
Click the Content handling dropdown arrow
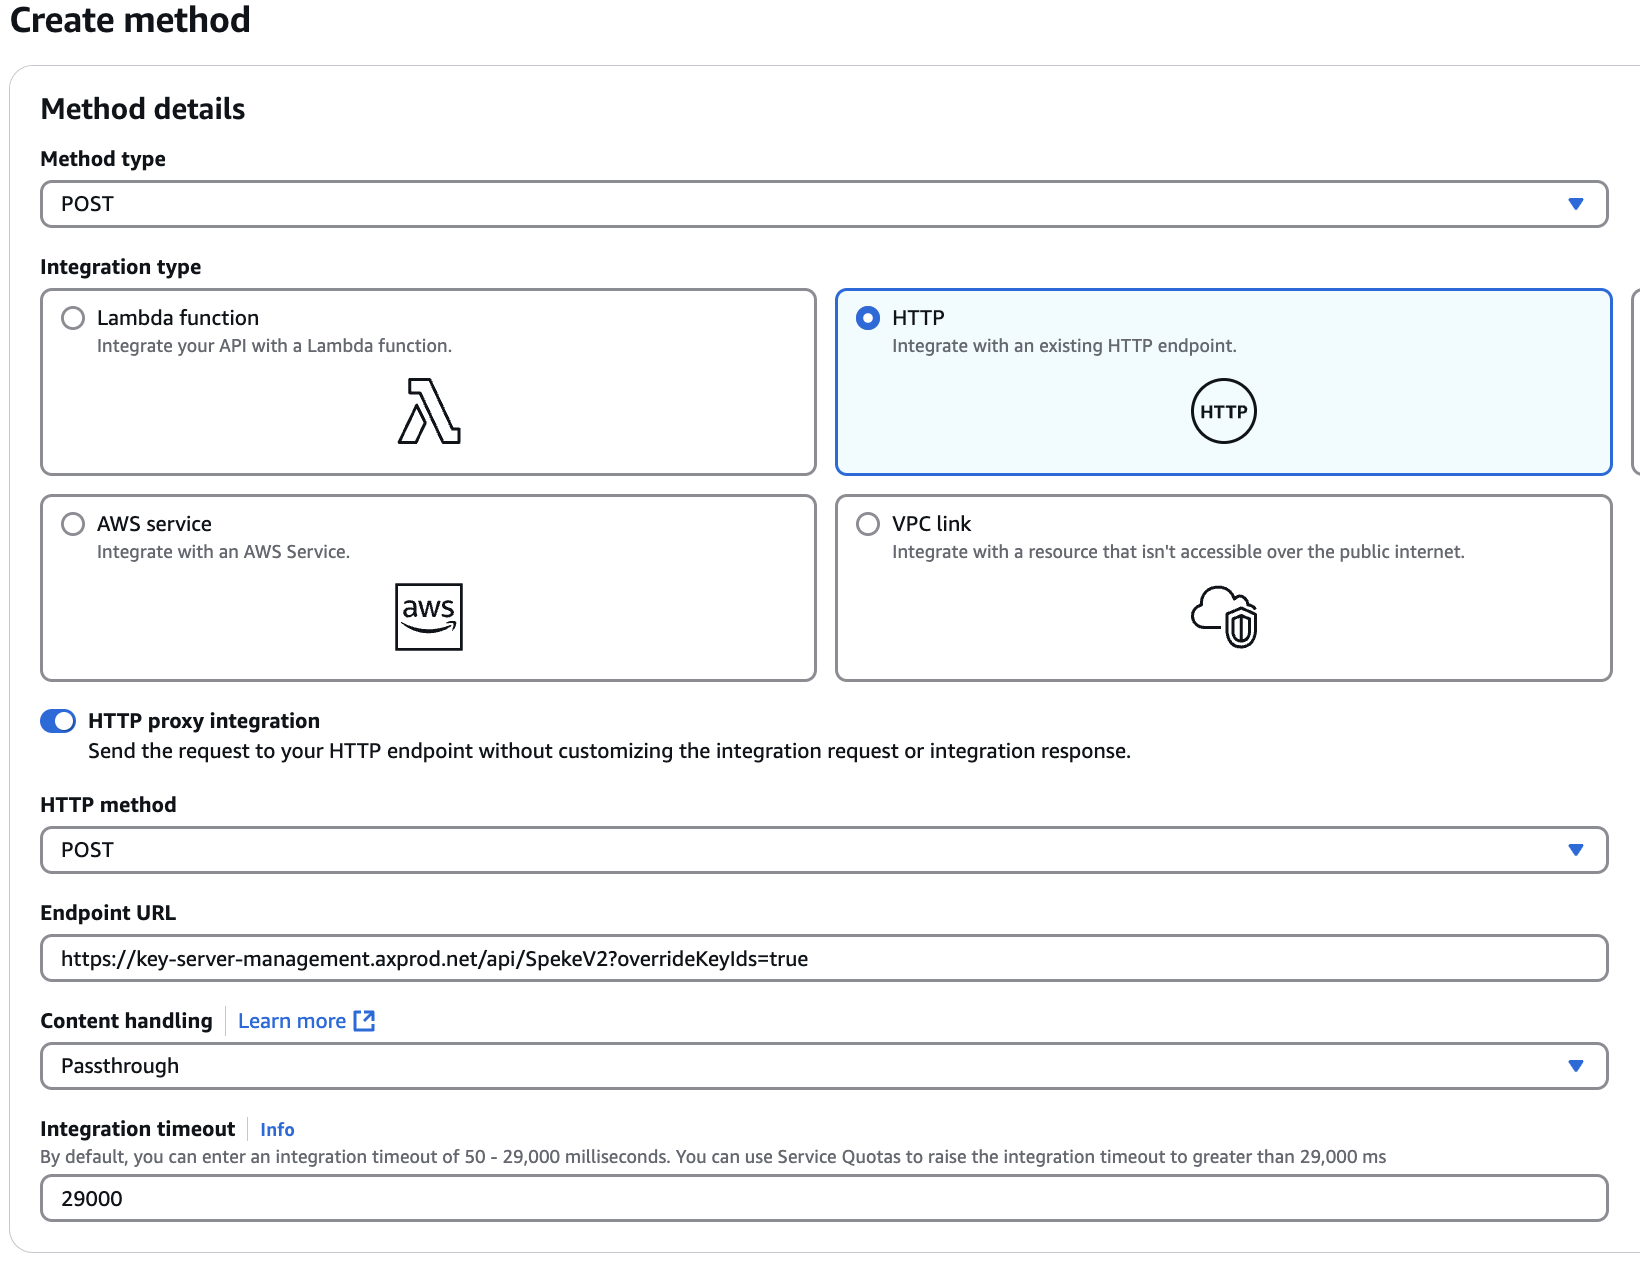(x=1577, y=1066)
